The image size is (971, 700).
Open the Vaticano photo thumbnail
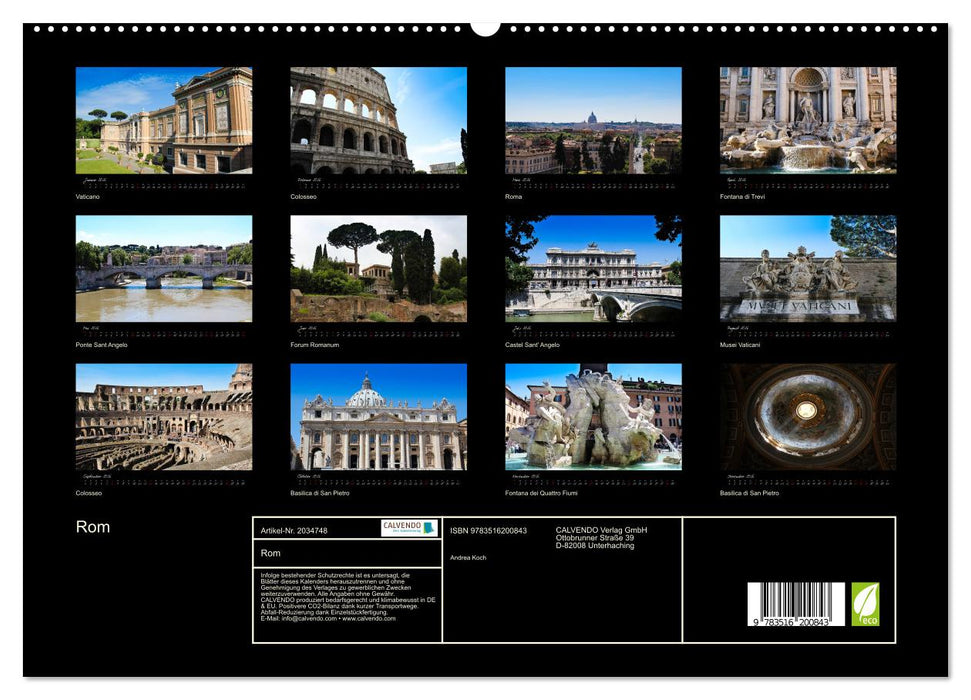[164, 121]
